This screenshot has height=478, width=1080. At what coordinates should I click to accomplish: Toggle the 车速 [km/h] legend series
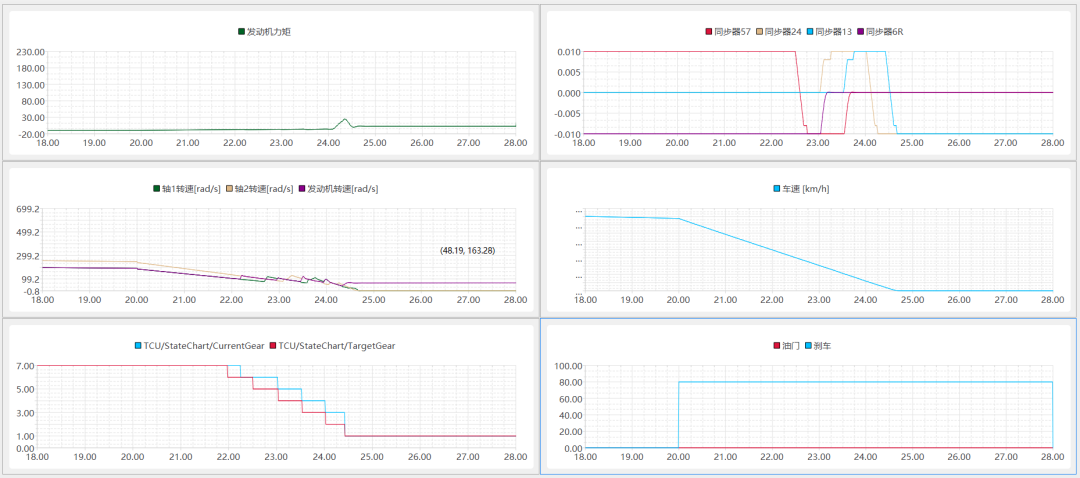pos(801,189)
